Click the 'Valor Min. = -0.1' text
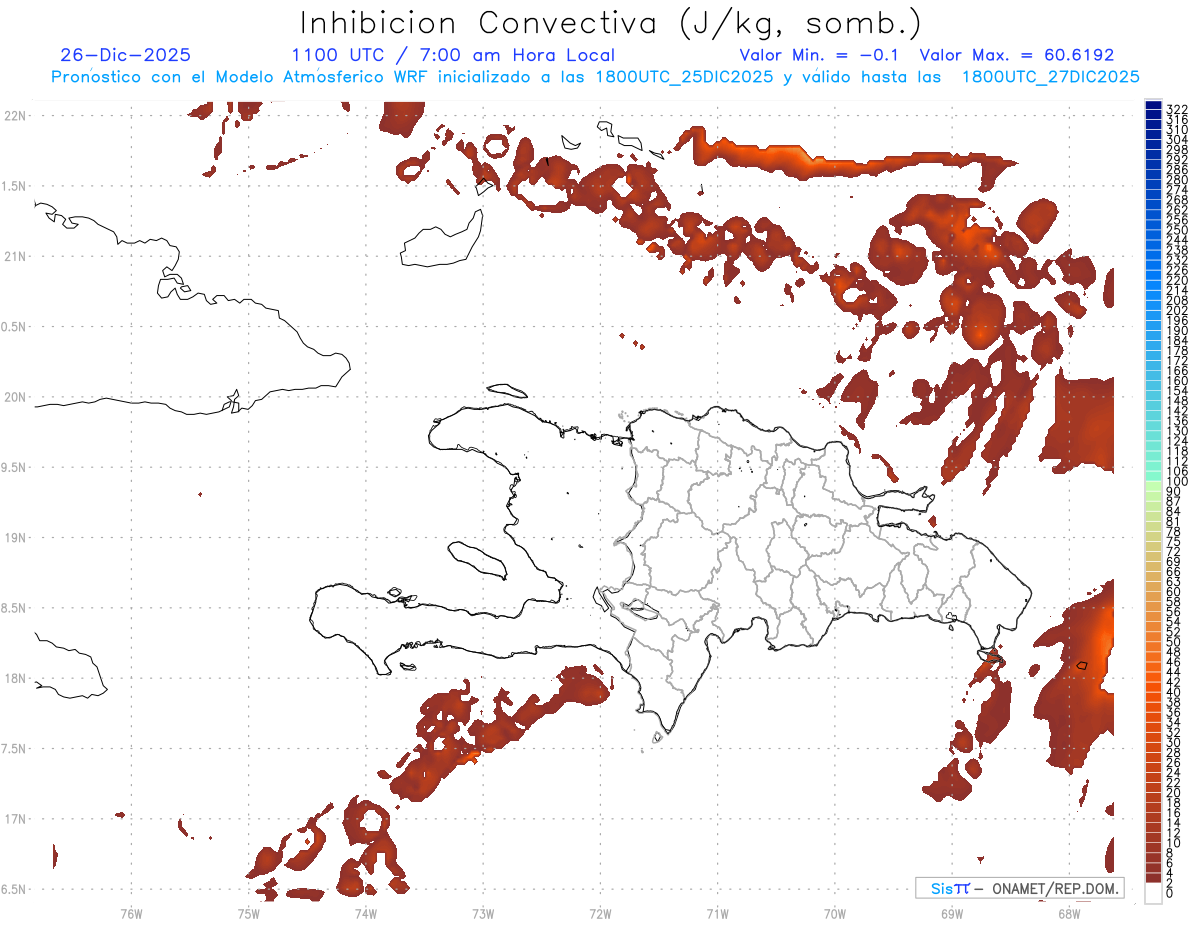Screen dimensions: 1200x927 point(820,55)
